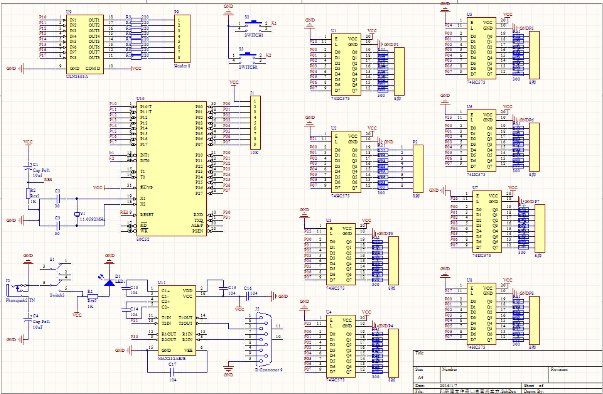Click the upper push-button switch near top GND
The width and height of the screenshot is (603, 394).
(x=251, y=25)
